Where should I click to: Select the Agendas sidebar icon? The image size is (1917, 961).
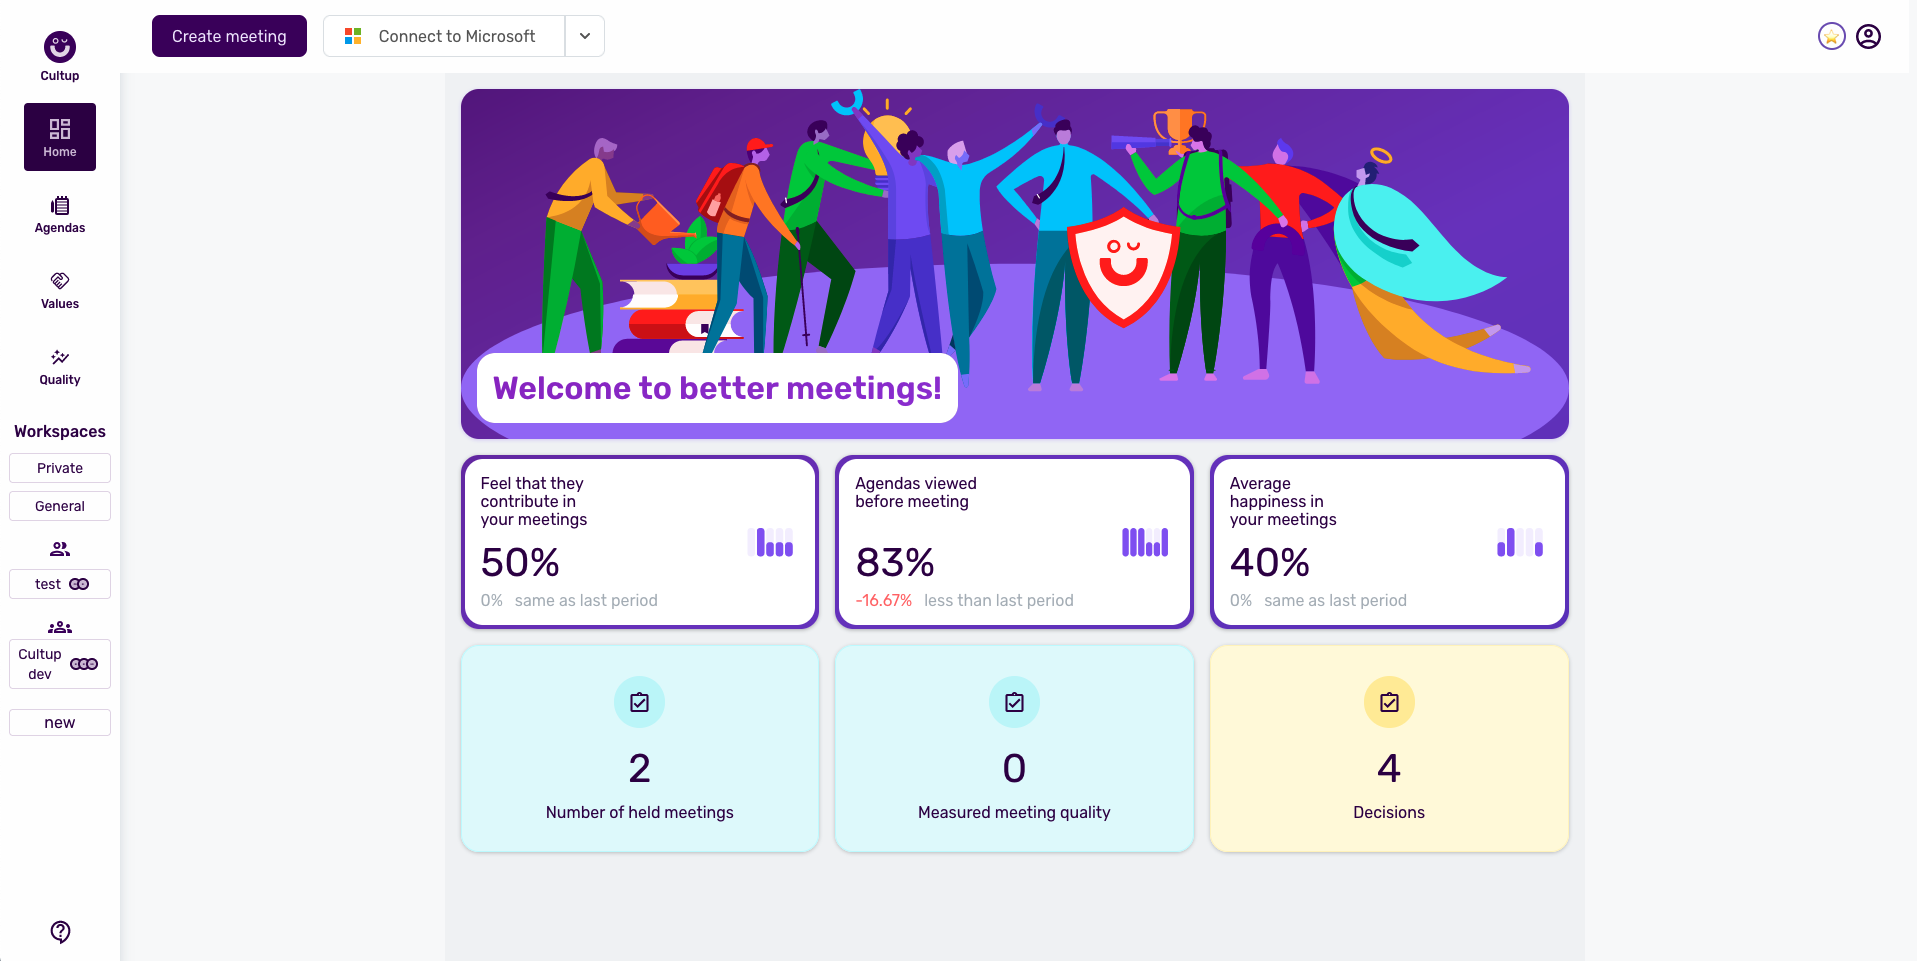[59, 207]
